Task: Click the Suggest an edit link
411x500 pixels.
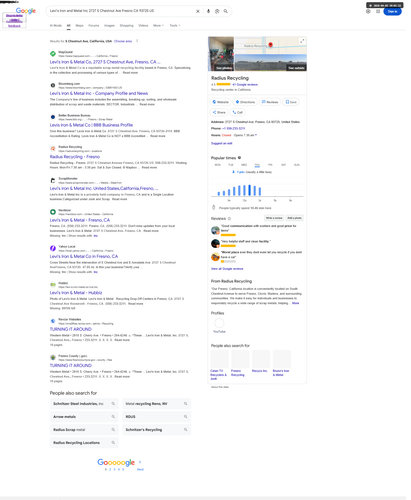Action: pyautogui.click(x=222, y=143)
